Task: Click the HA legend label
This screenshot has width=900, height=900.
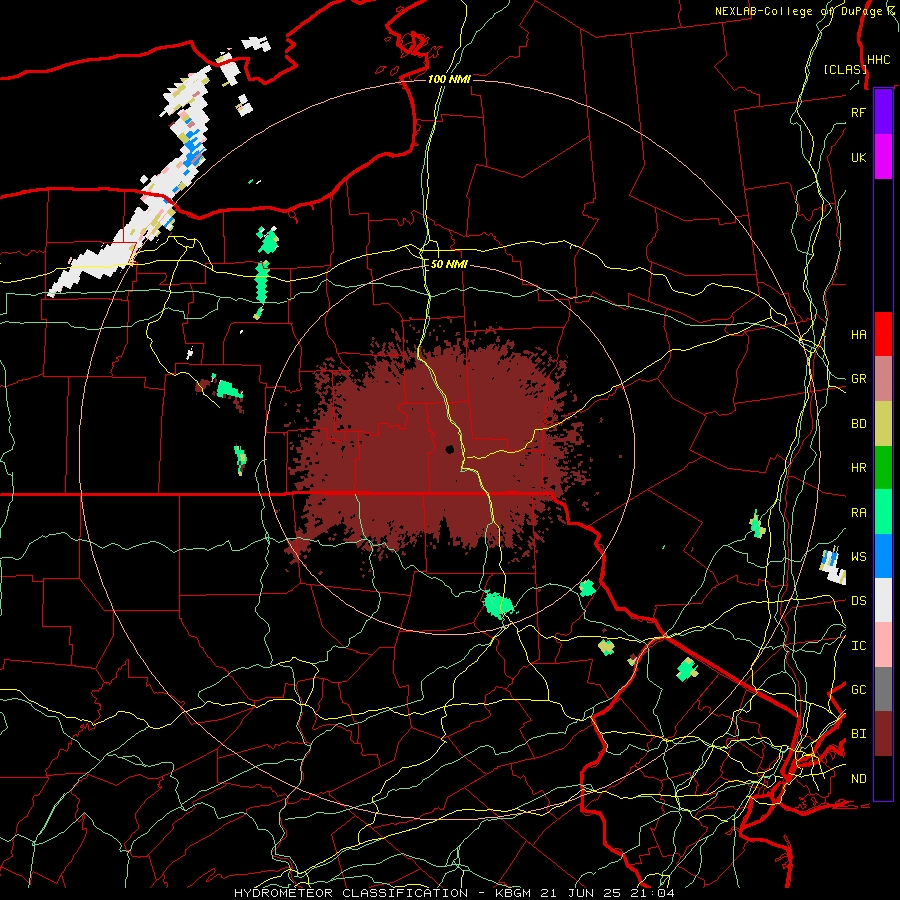Action: click(x=858, y=335)
